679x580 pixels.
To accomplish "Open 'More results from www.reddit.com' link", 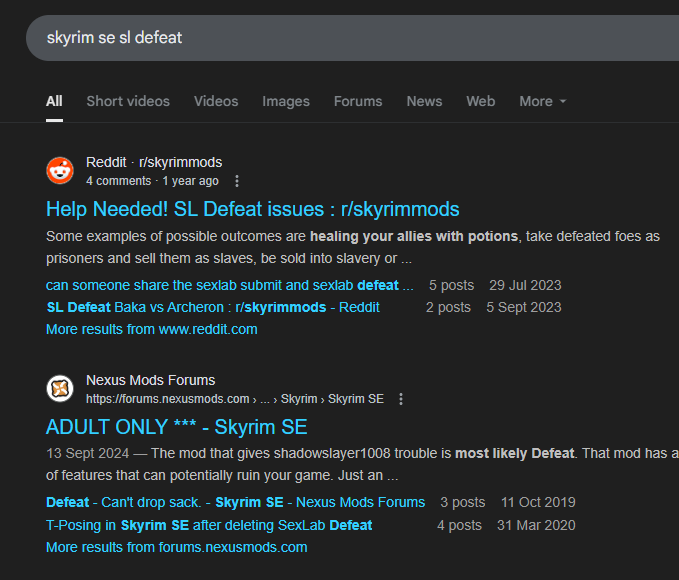I will click(x=152, y=330).
